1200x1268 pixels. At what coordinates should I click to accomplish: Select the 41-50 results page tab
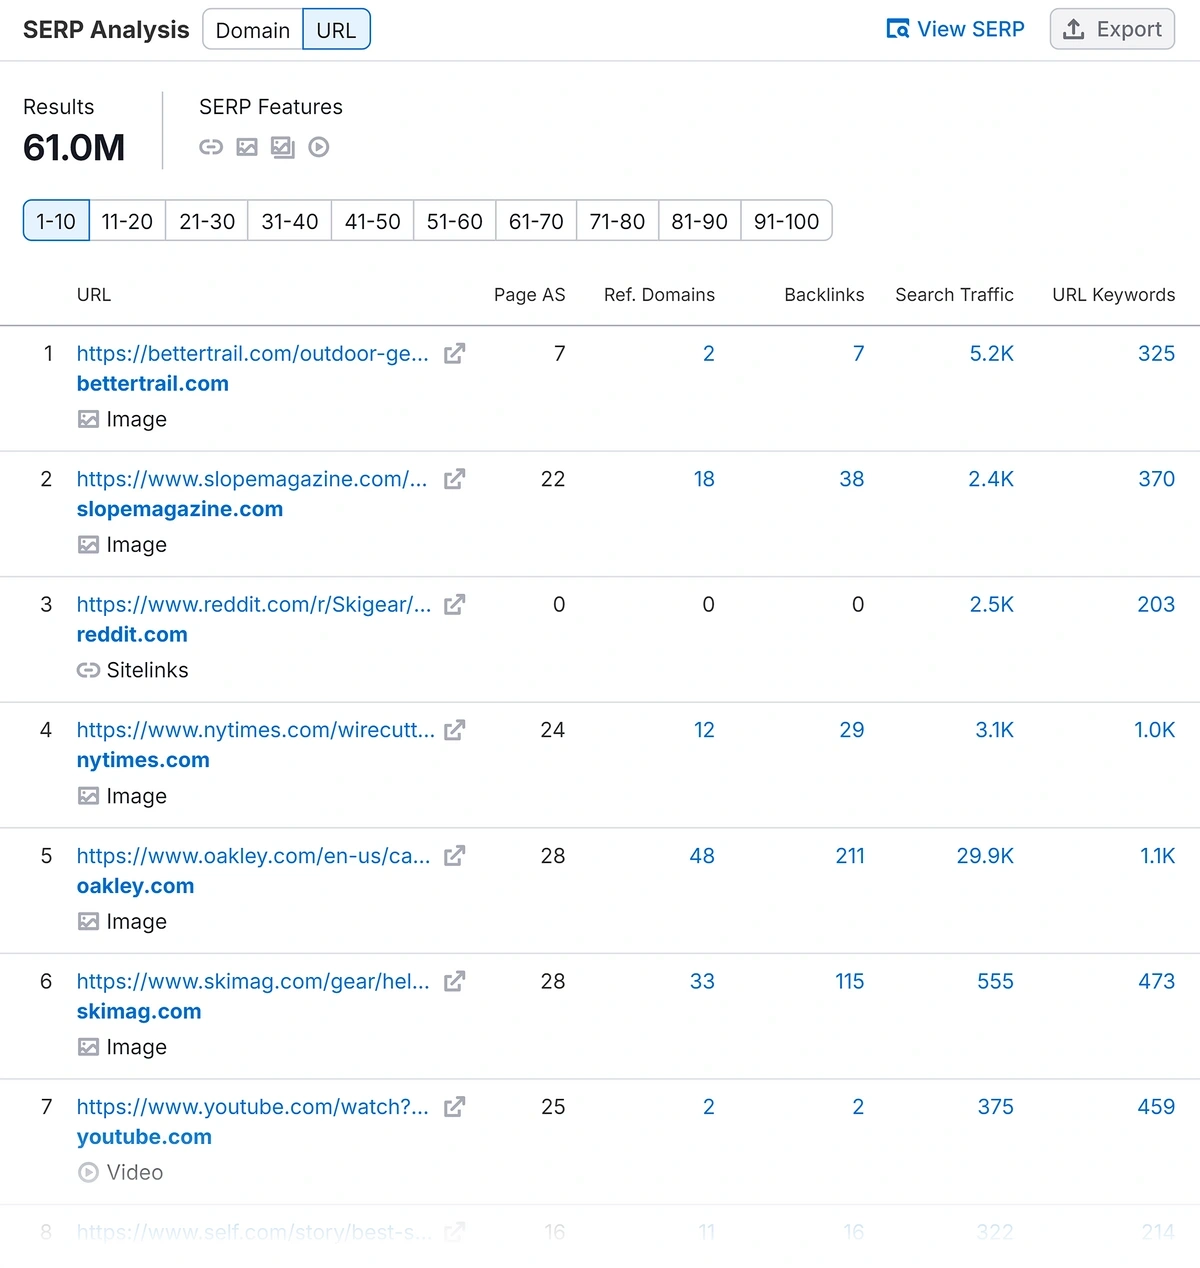click(373, 221)
